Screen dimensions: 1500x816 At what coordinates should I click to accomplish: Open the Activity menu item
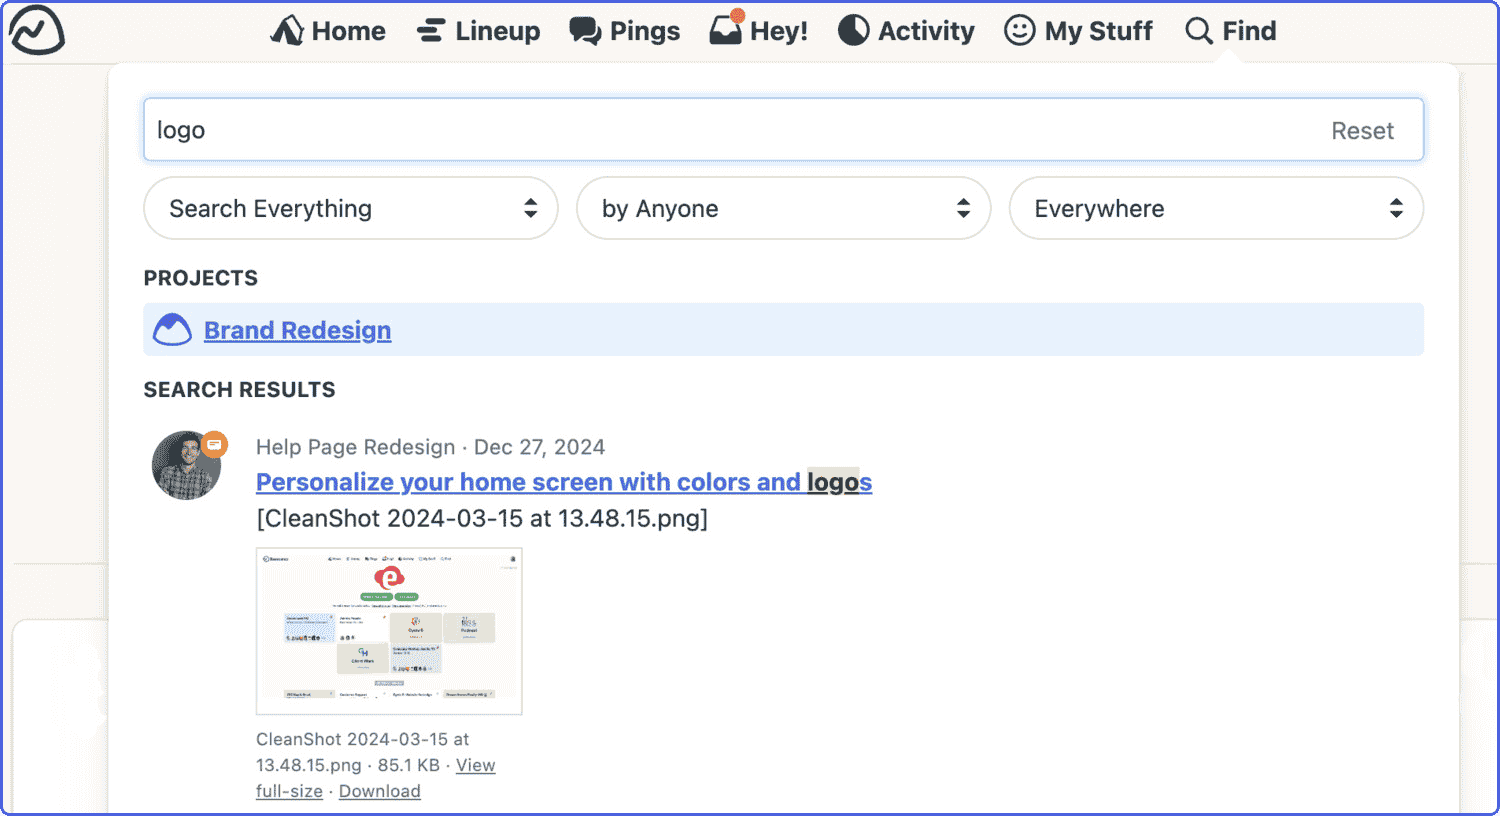[906, 31]
